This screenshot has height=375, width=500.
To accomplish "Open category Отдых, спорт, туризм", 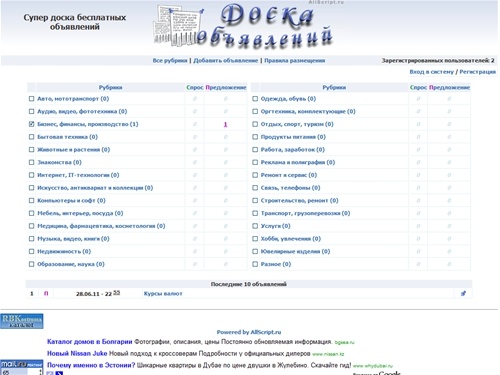I will coord(297,124).
